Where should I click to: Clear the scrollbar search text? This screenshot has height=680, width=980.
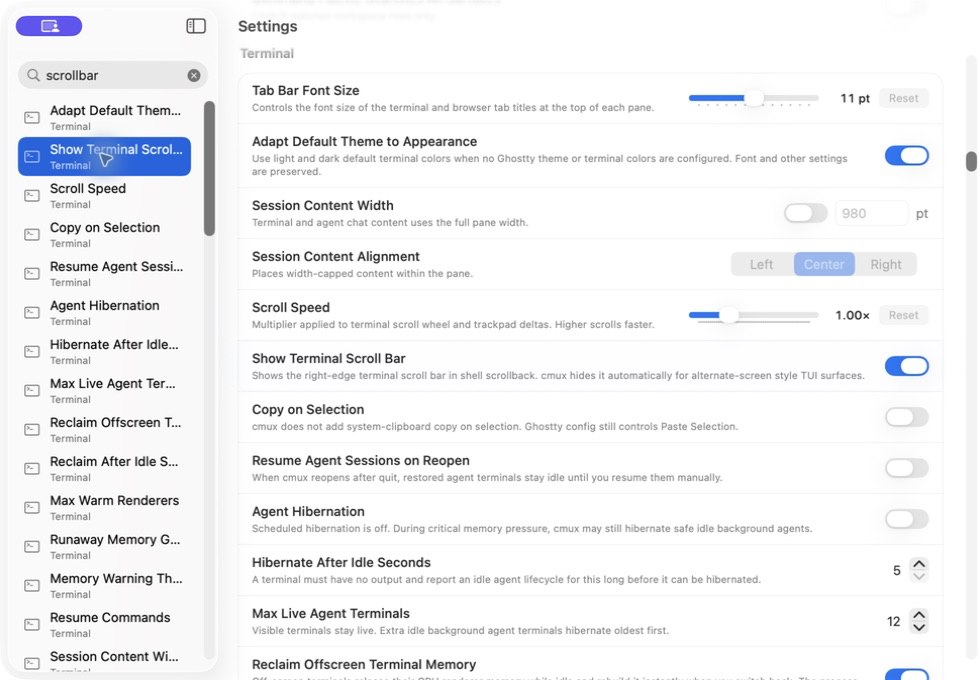pos(194,75)
